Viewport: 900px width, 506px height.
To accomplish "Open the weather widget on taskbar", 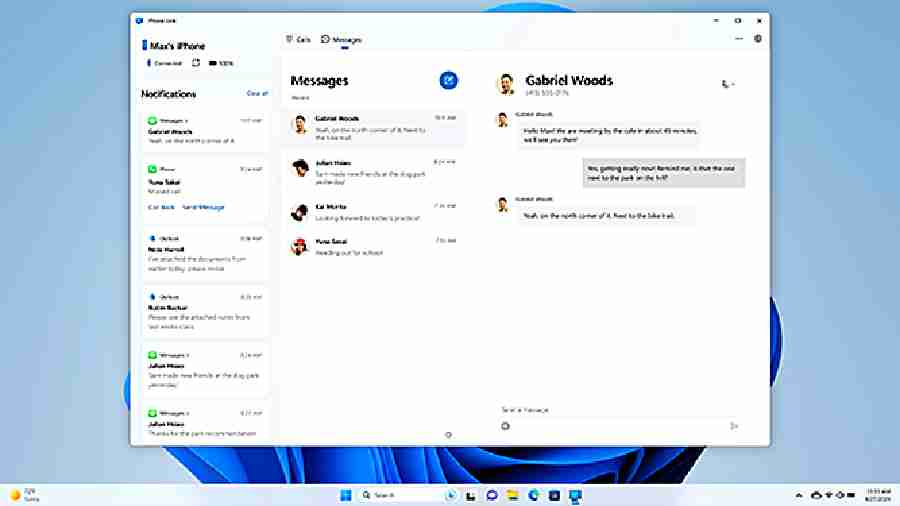I will pyautogui.click(x=24, y=495).
